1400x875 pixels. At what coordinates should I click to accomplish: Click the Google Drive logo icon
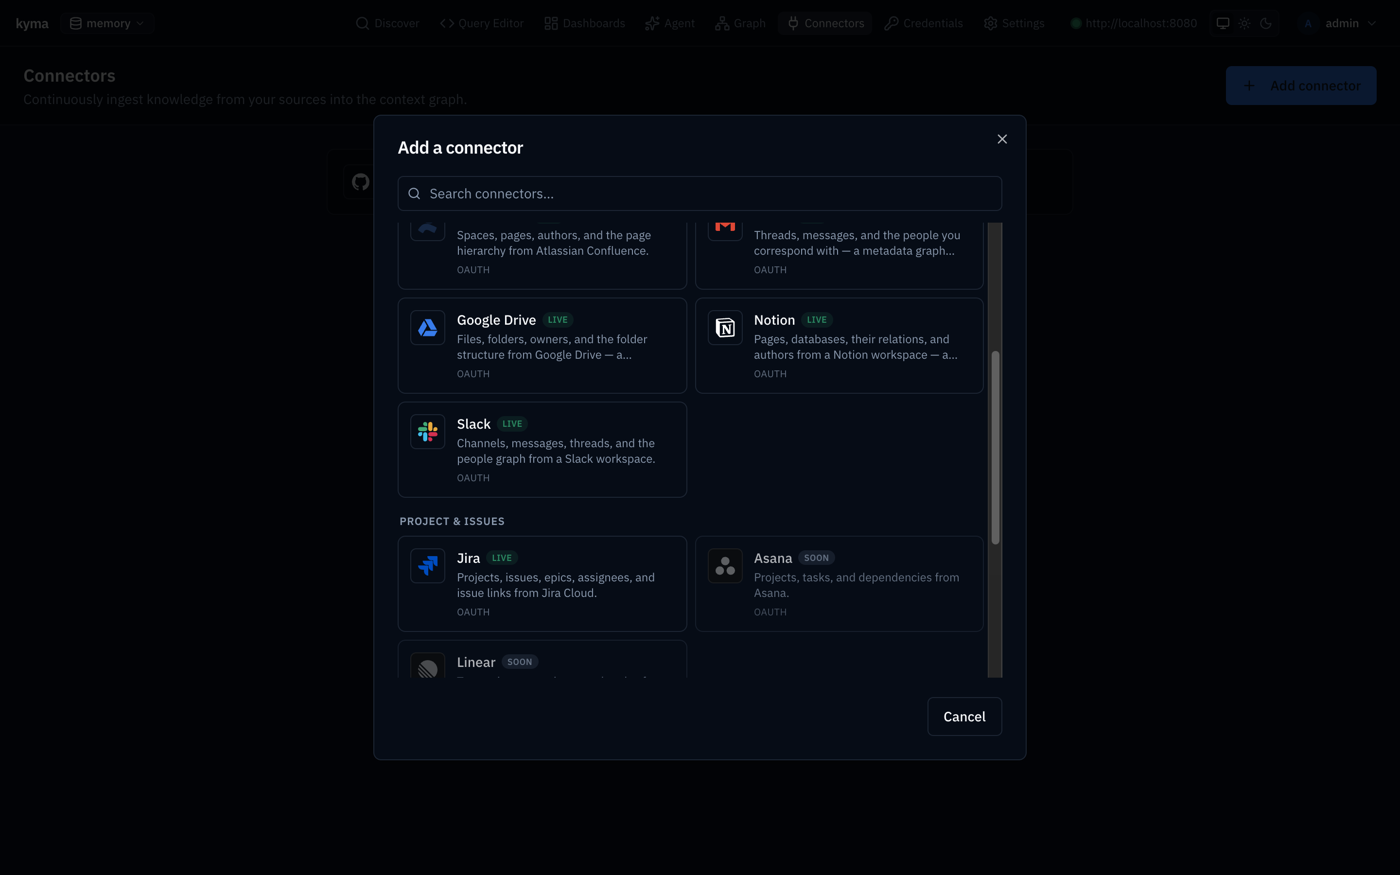427,328
